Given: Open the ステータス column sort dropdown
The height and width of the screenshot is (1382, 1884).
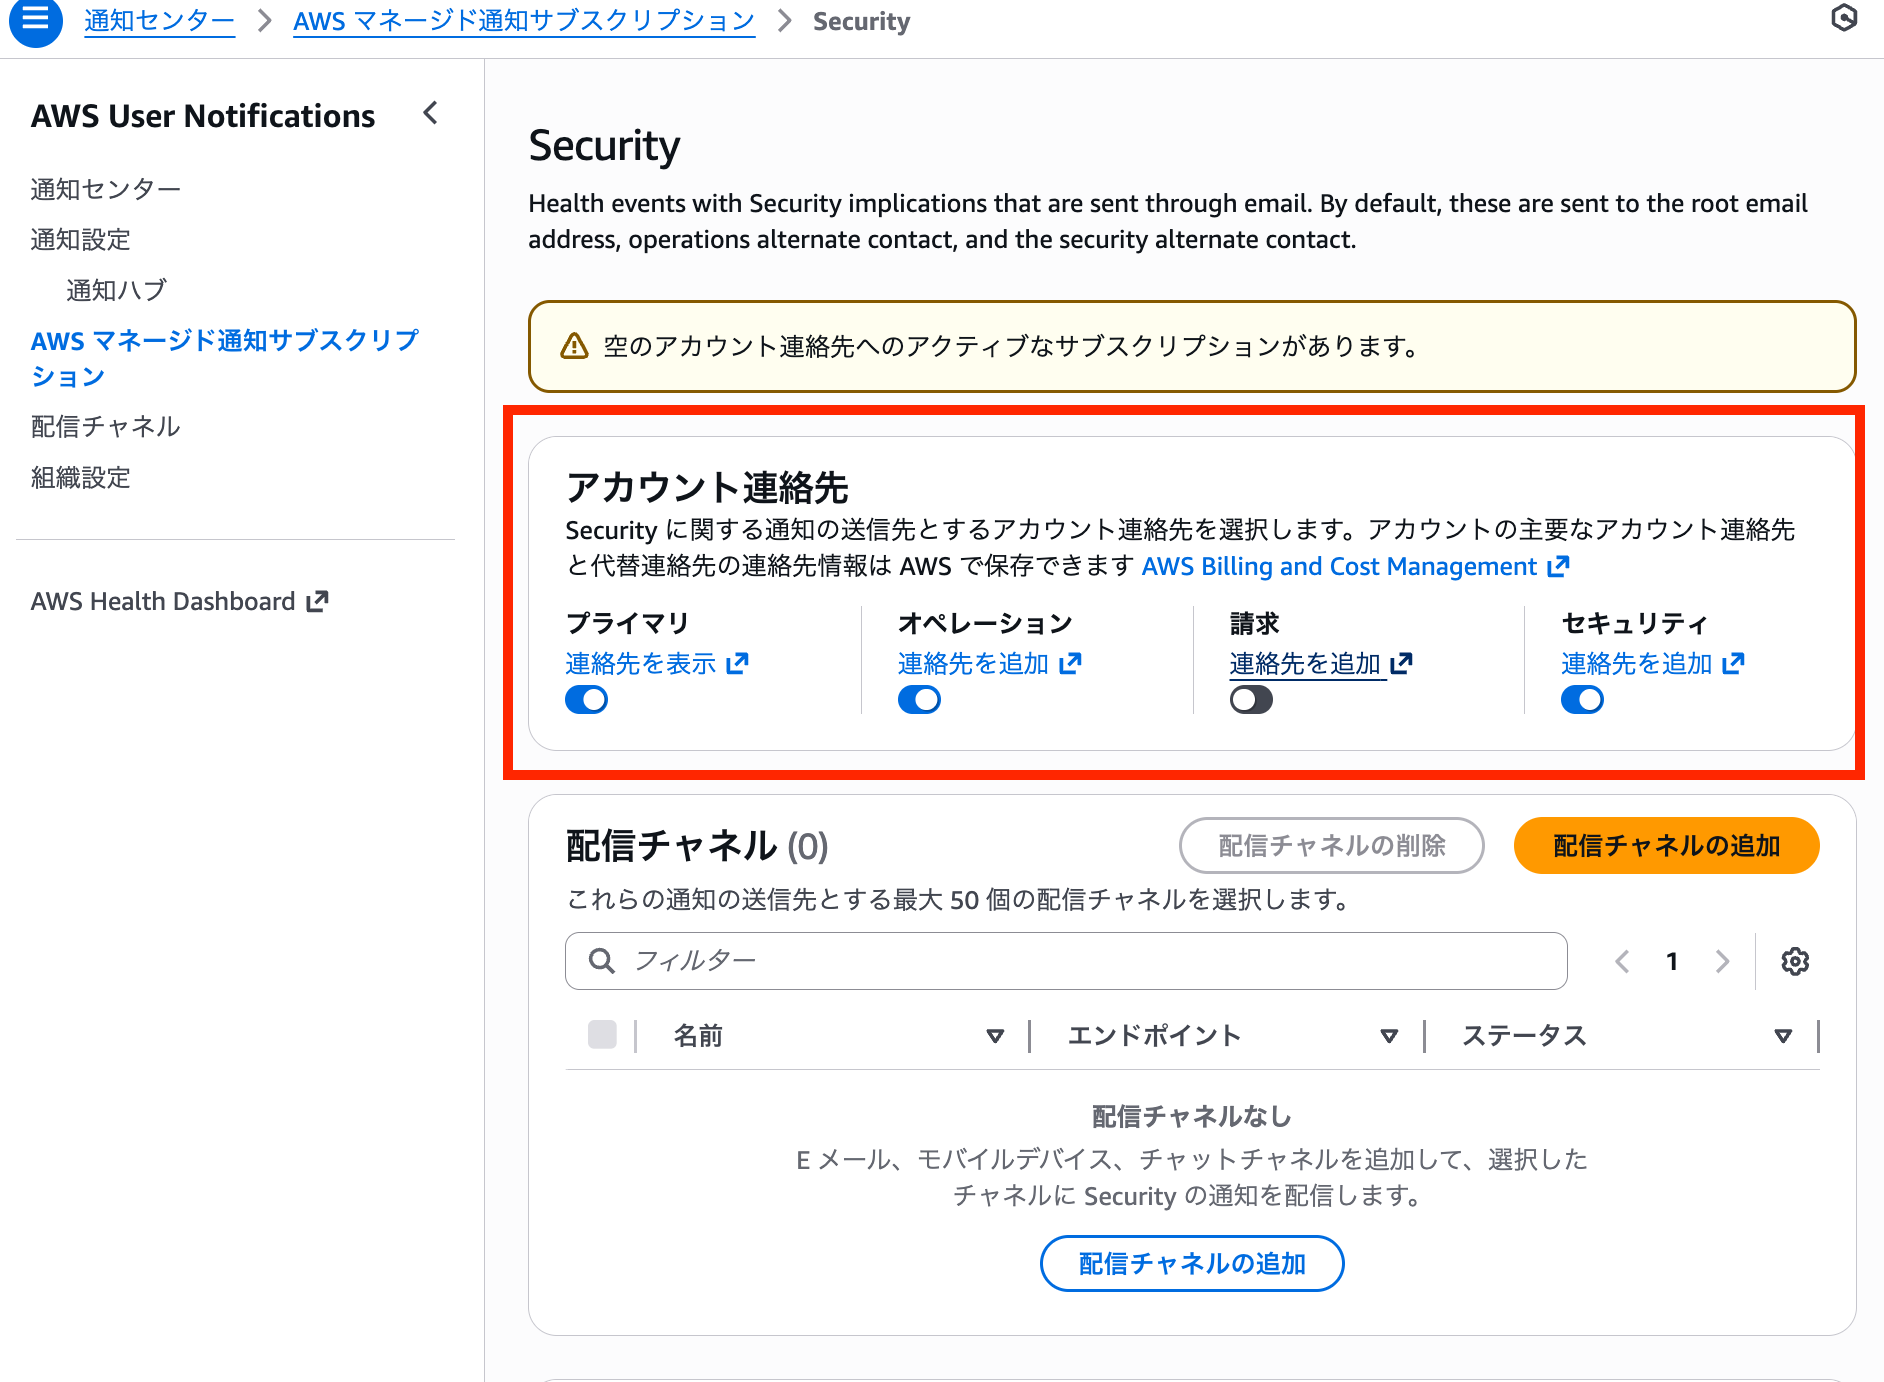Looking at the screenshot, I should click(x=1782, y=1036).
